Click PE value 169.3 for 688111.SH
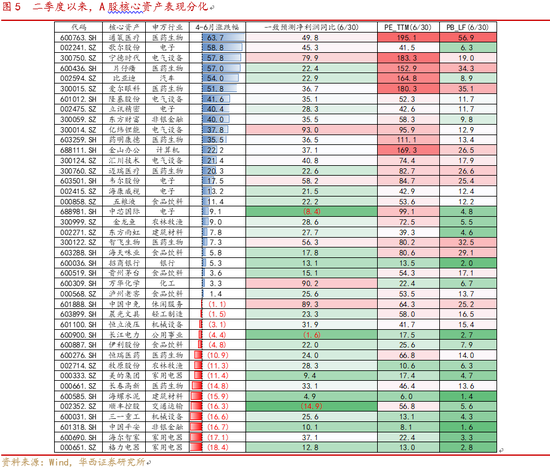The image size is (550, 468). point(408,150)
